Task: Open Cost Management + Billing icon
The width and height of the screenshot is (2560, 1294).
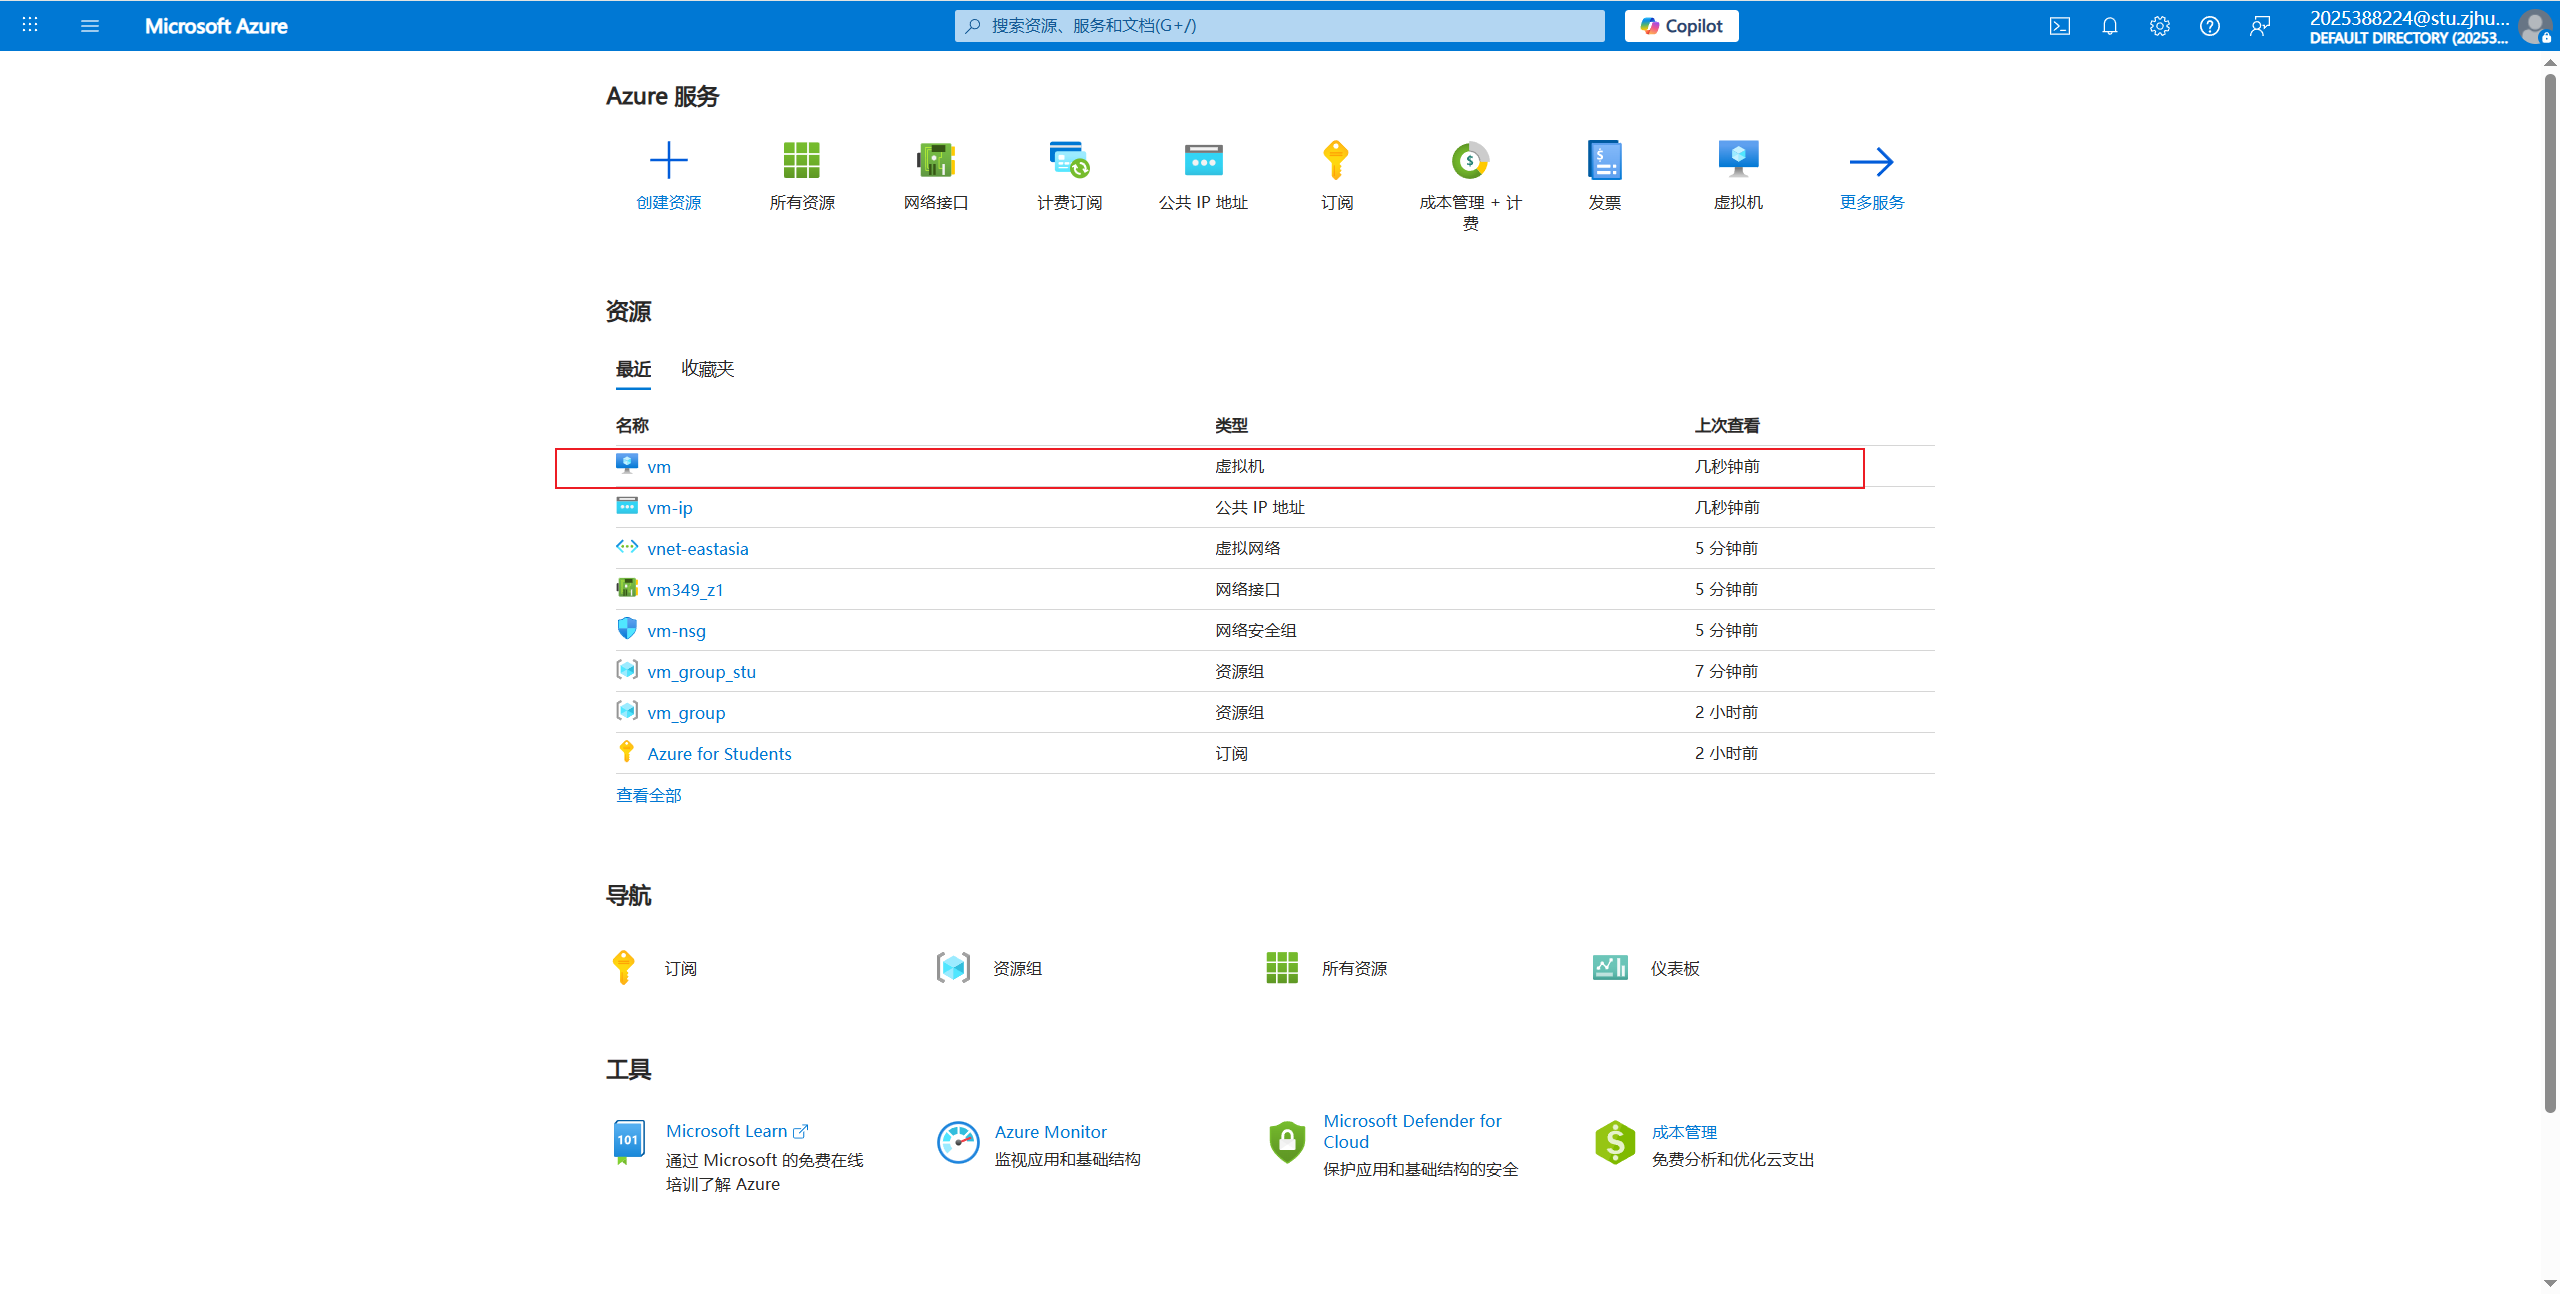Action: [x=1470, y=160]
